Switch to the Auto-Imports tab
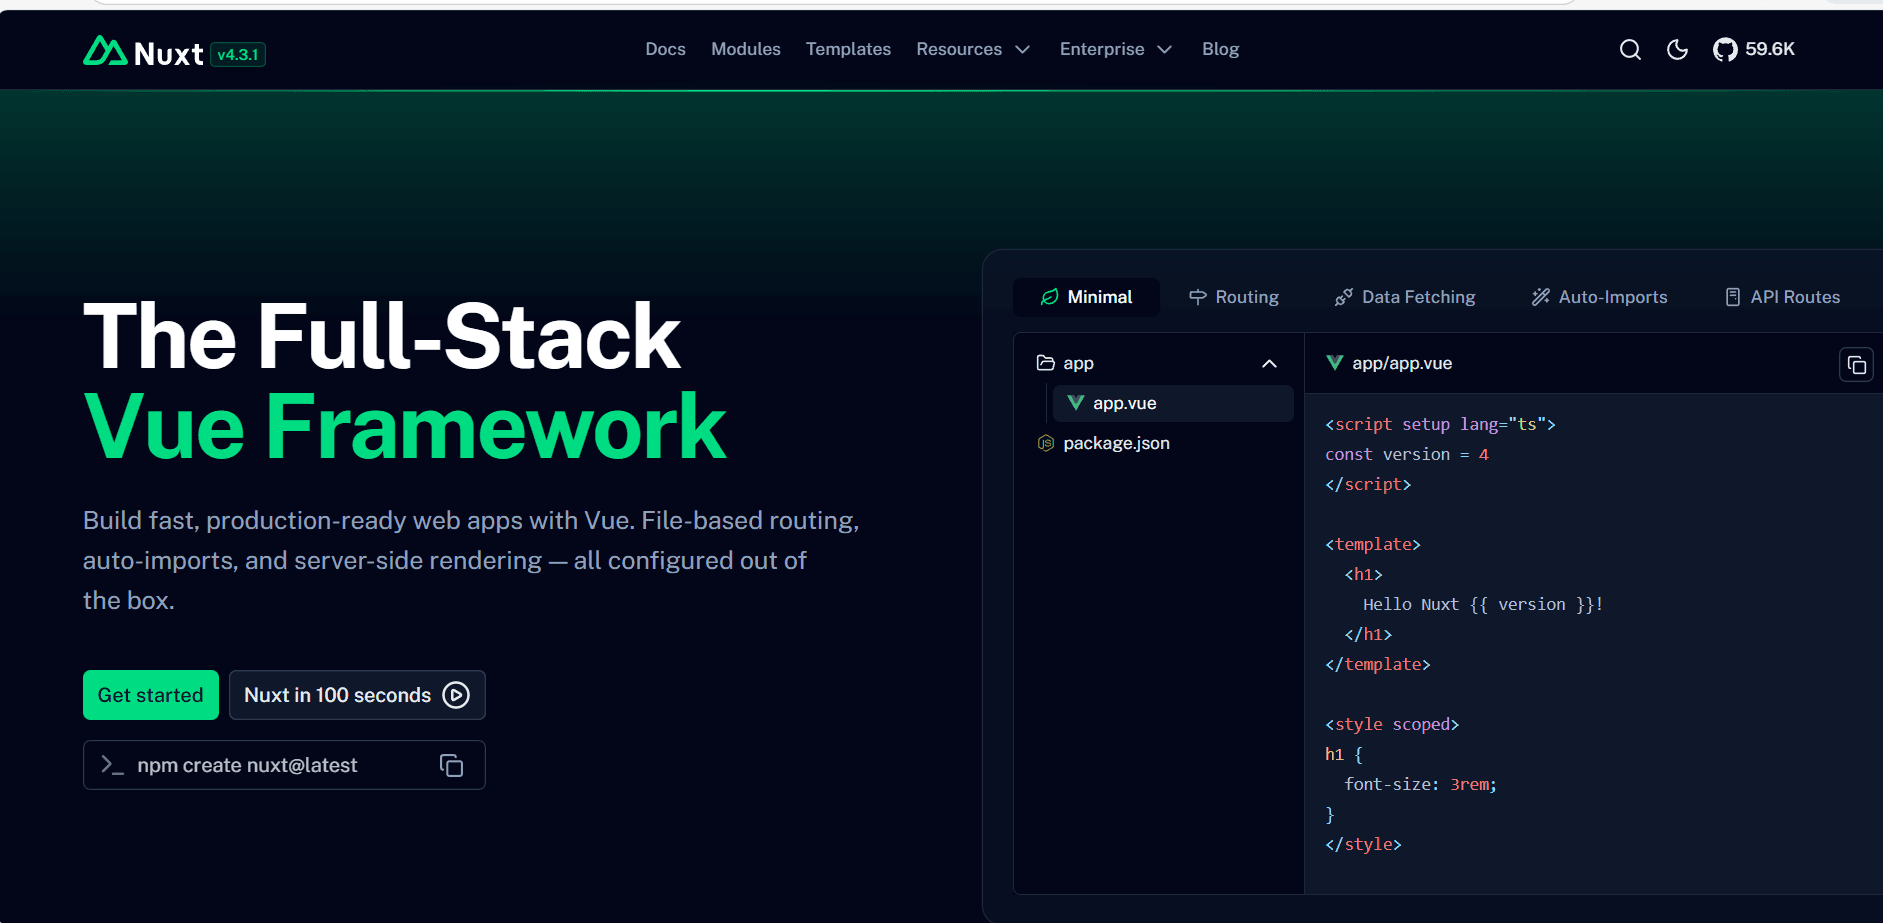The image size is (1883, 923). click(x=1599, y=297)
